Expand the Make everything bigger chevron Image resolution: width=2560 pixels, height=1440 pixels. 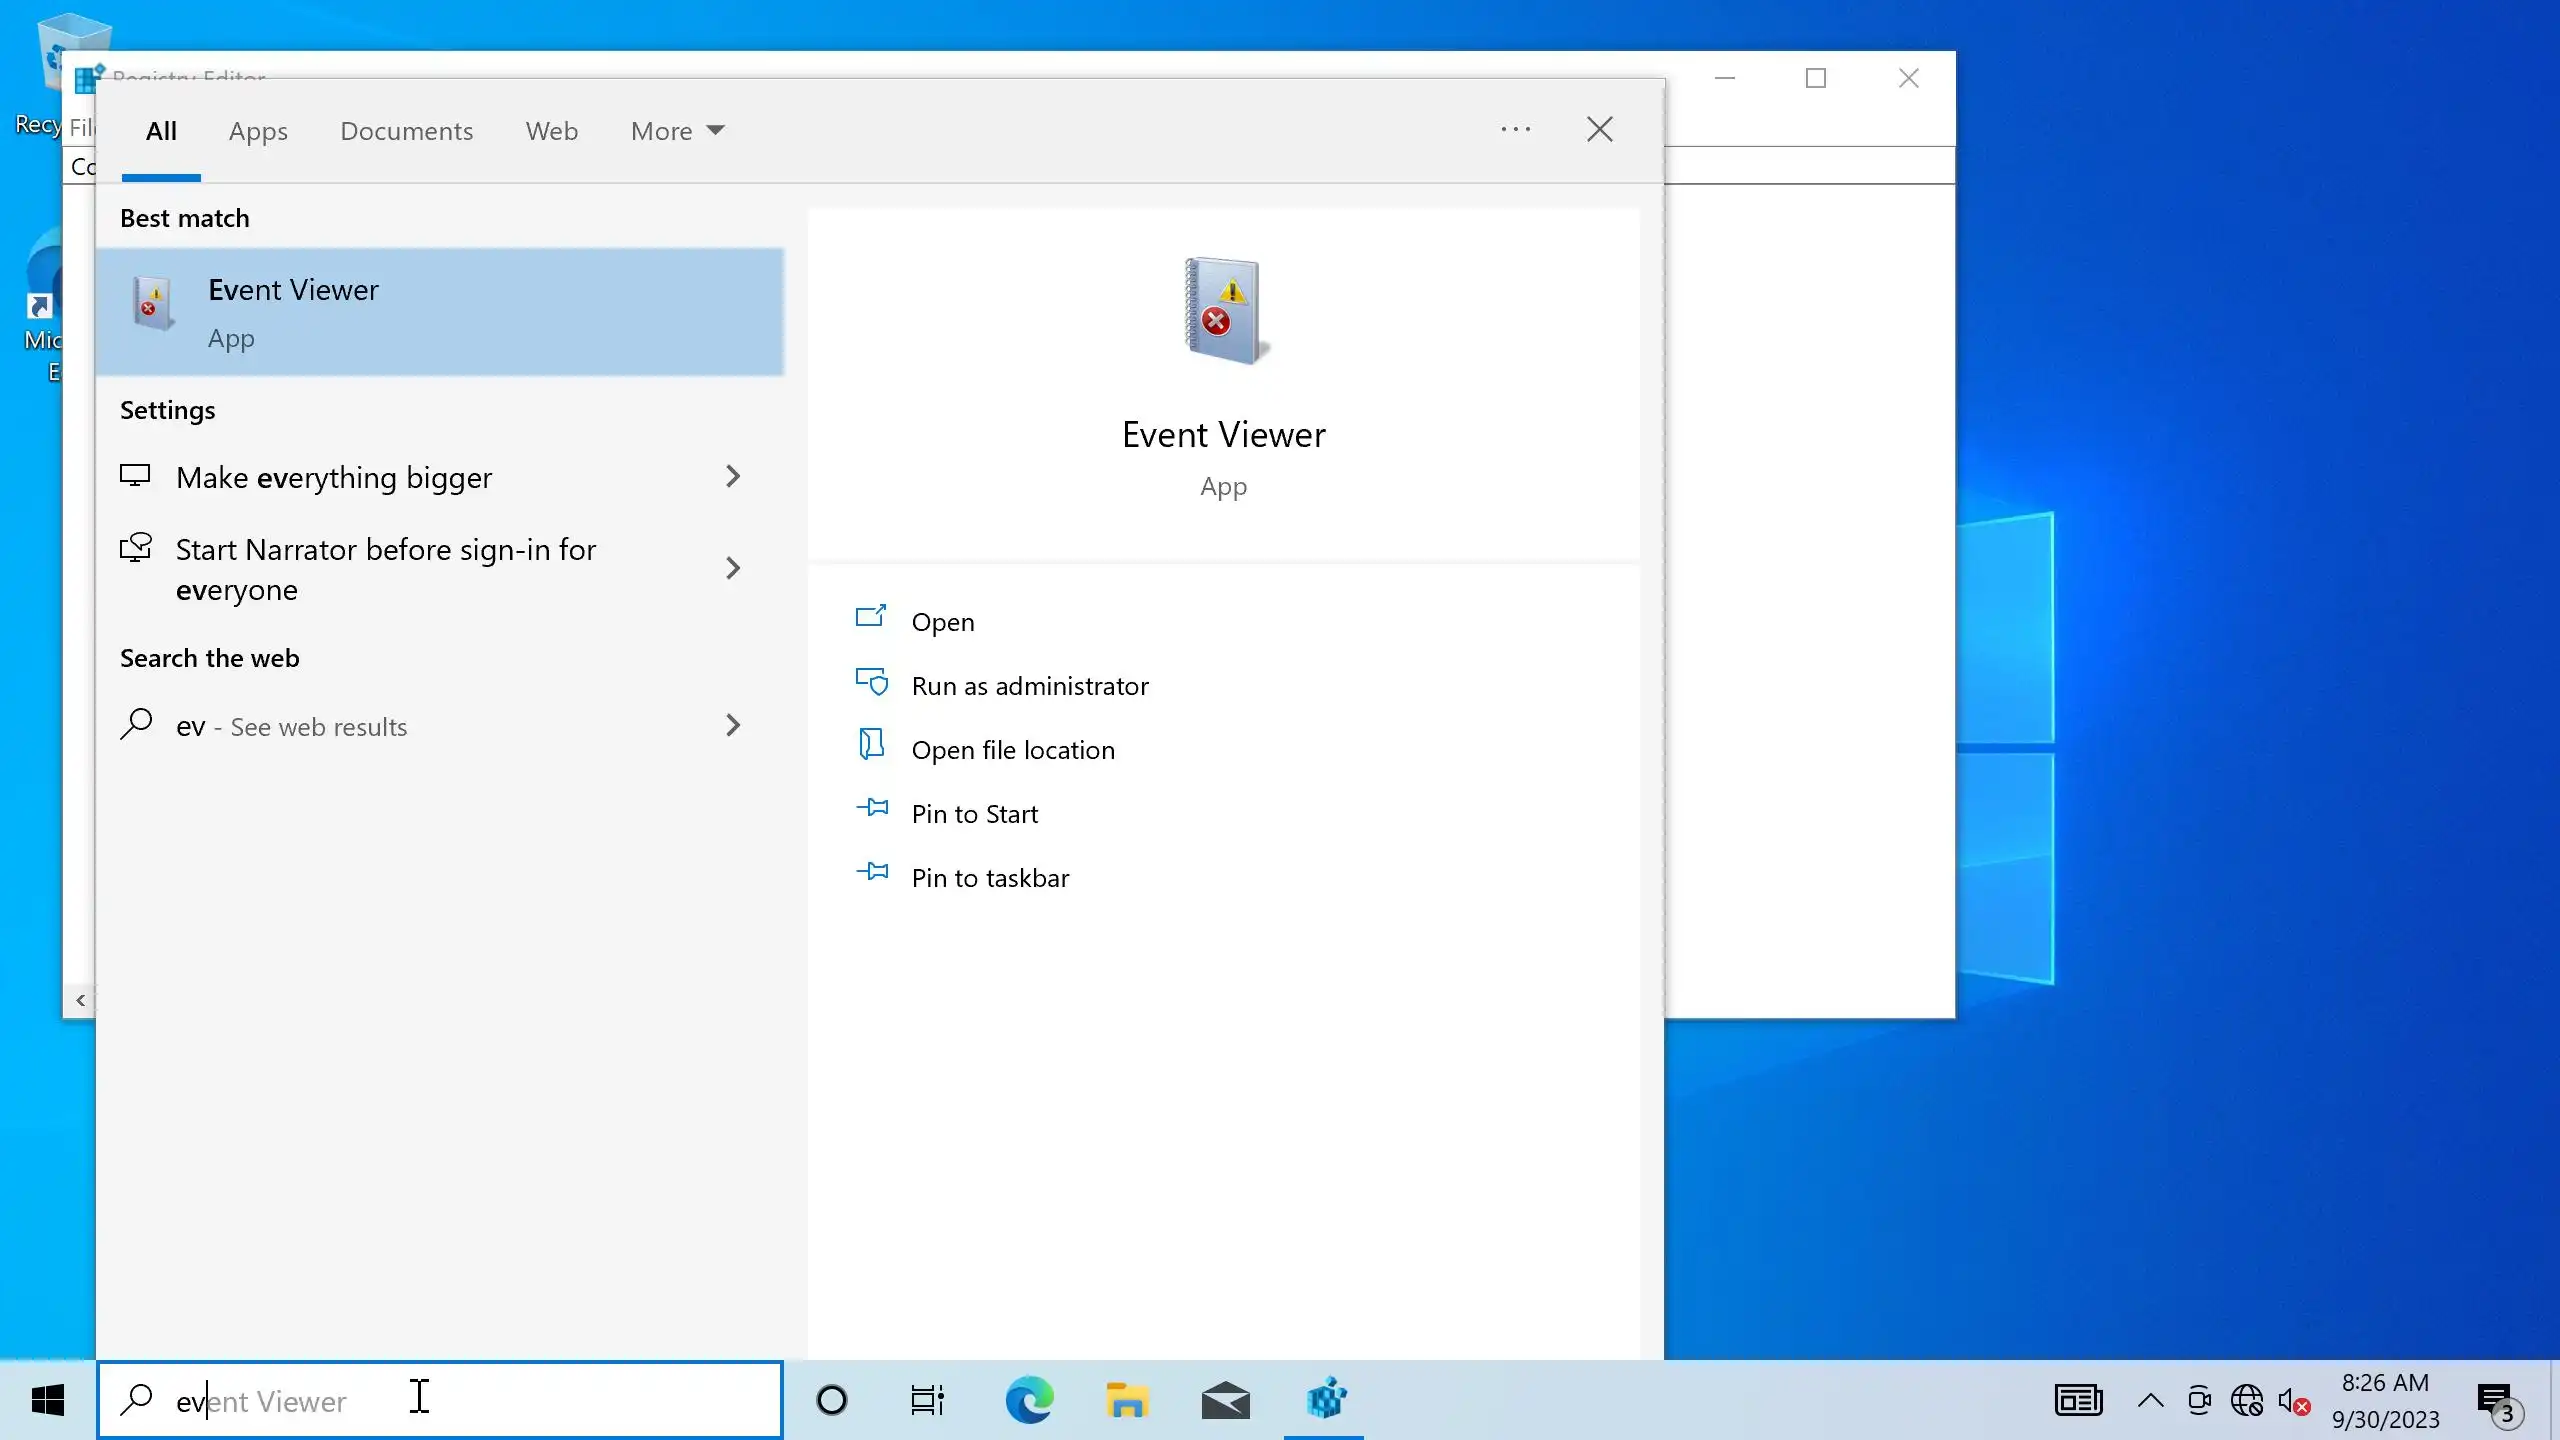733,476
